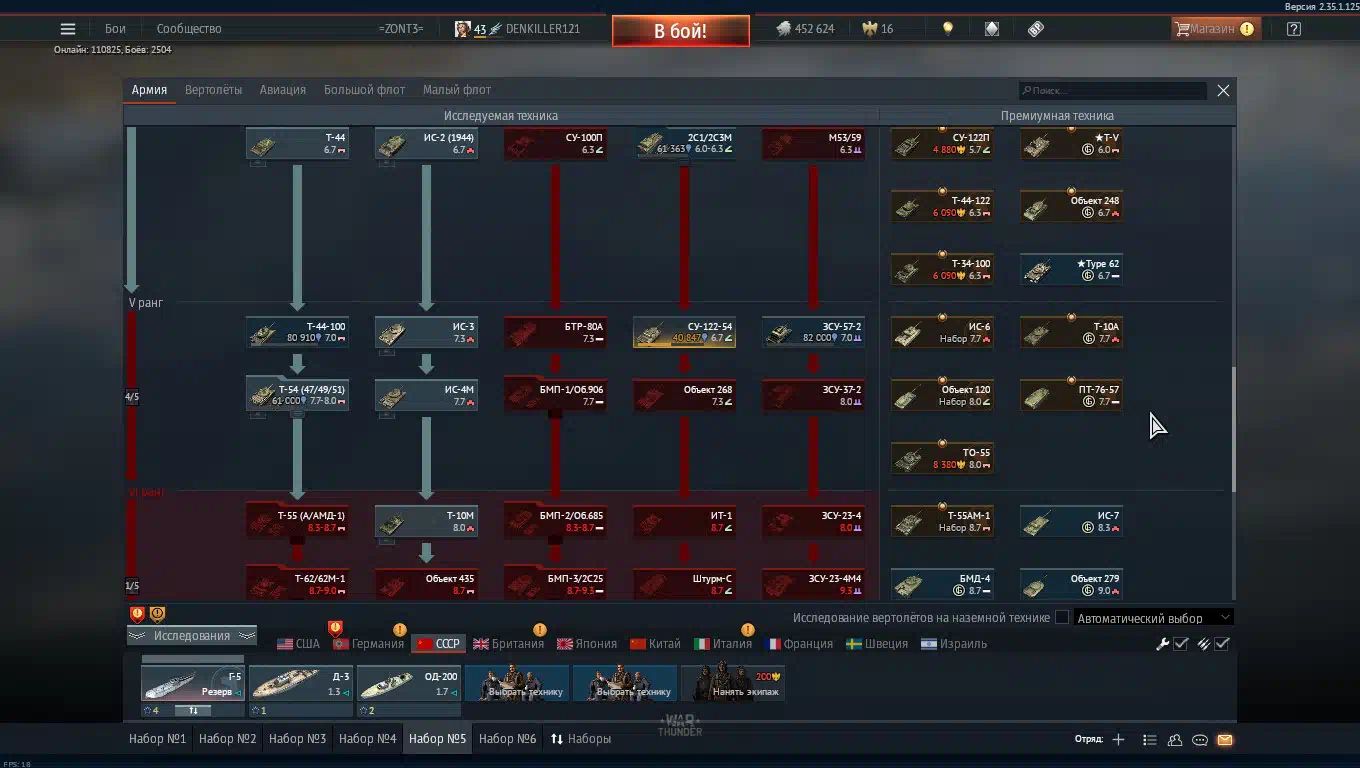
Task: Switch to preset Набор №1
Action: [158, 739]
